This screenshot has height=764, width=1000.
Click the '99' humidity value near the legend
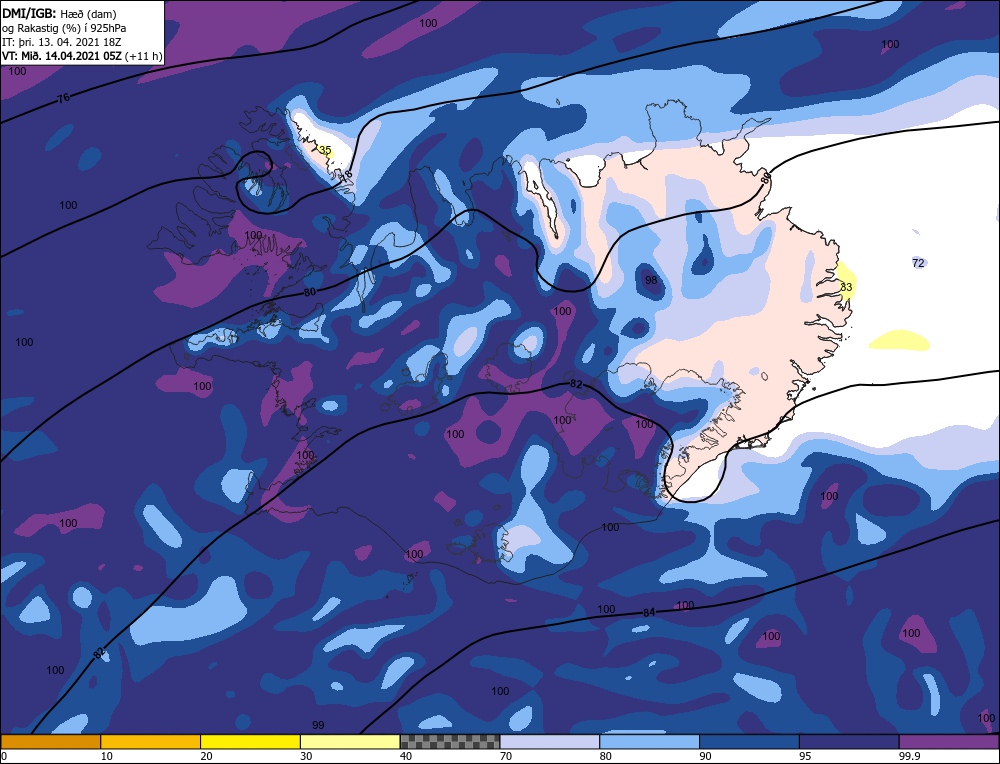tap(318, 725)
